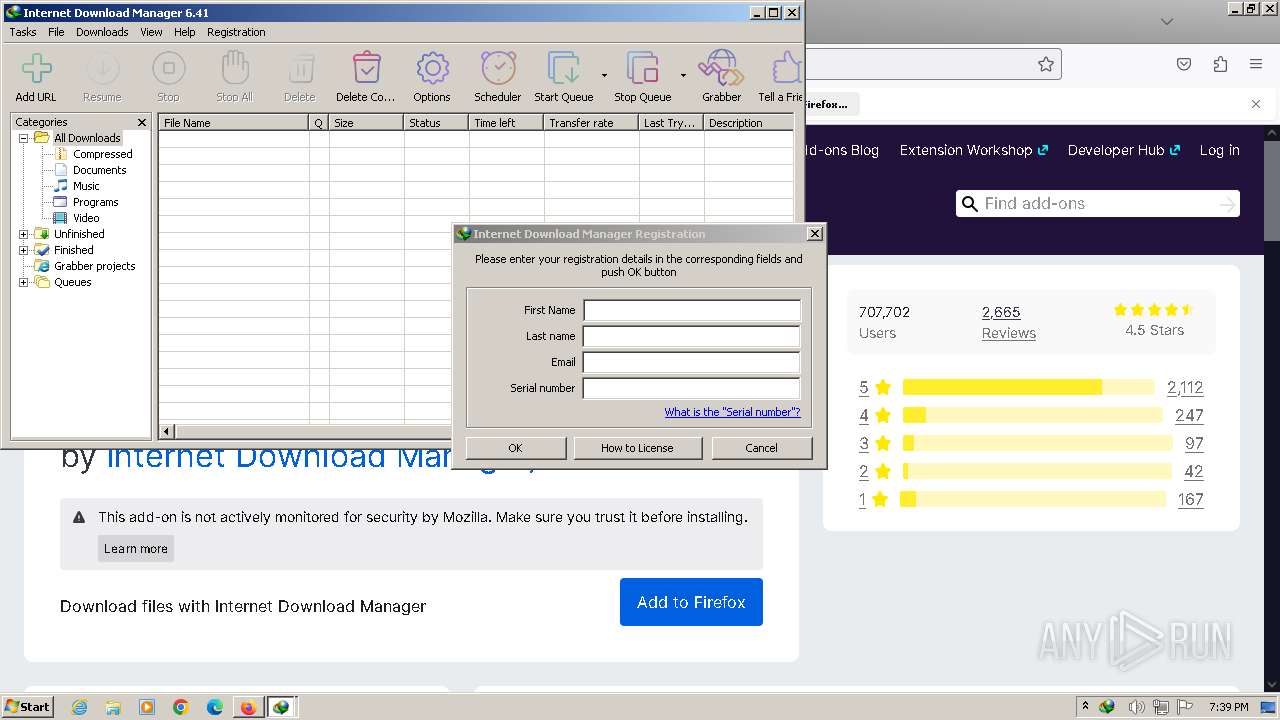Collapse the All Downloads tree node
The height and width of the screenshot is (720, 1280).
click(24, 138)
